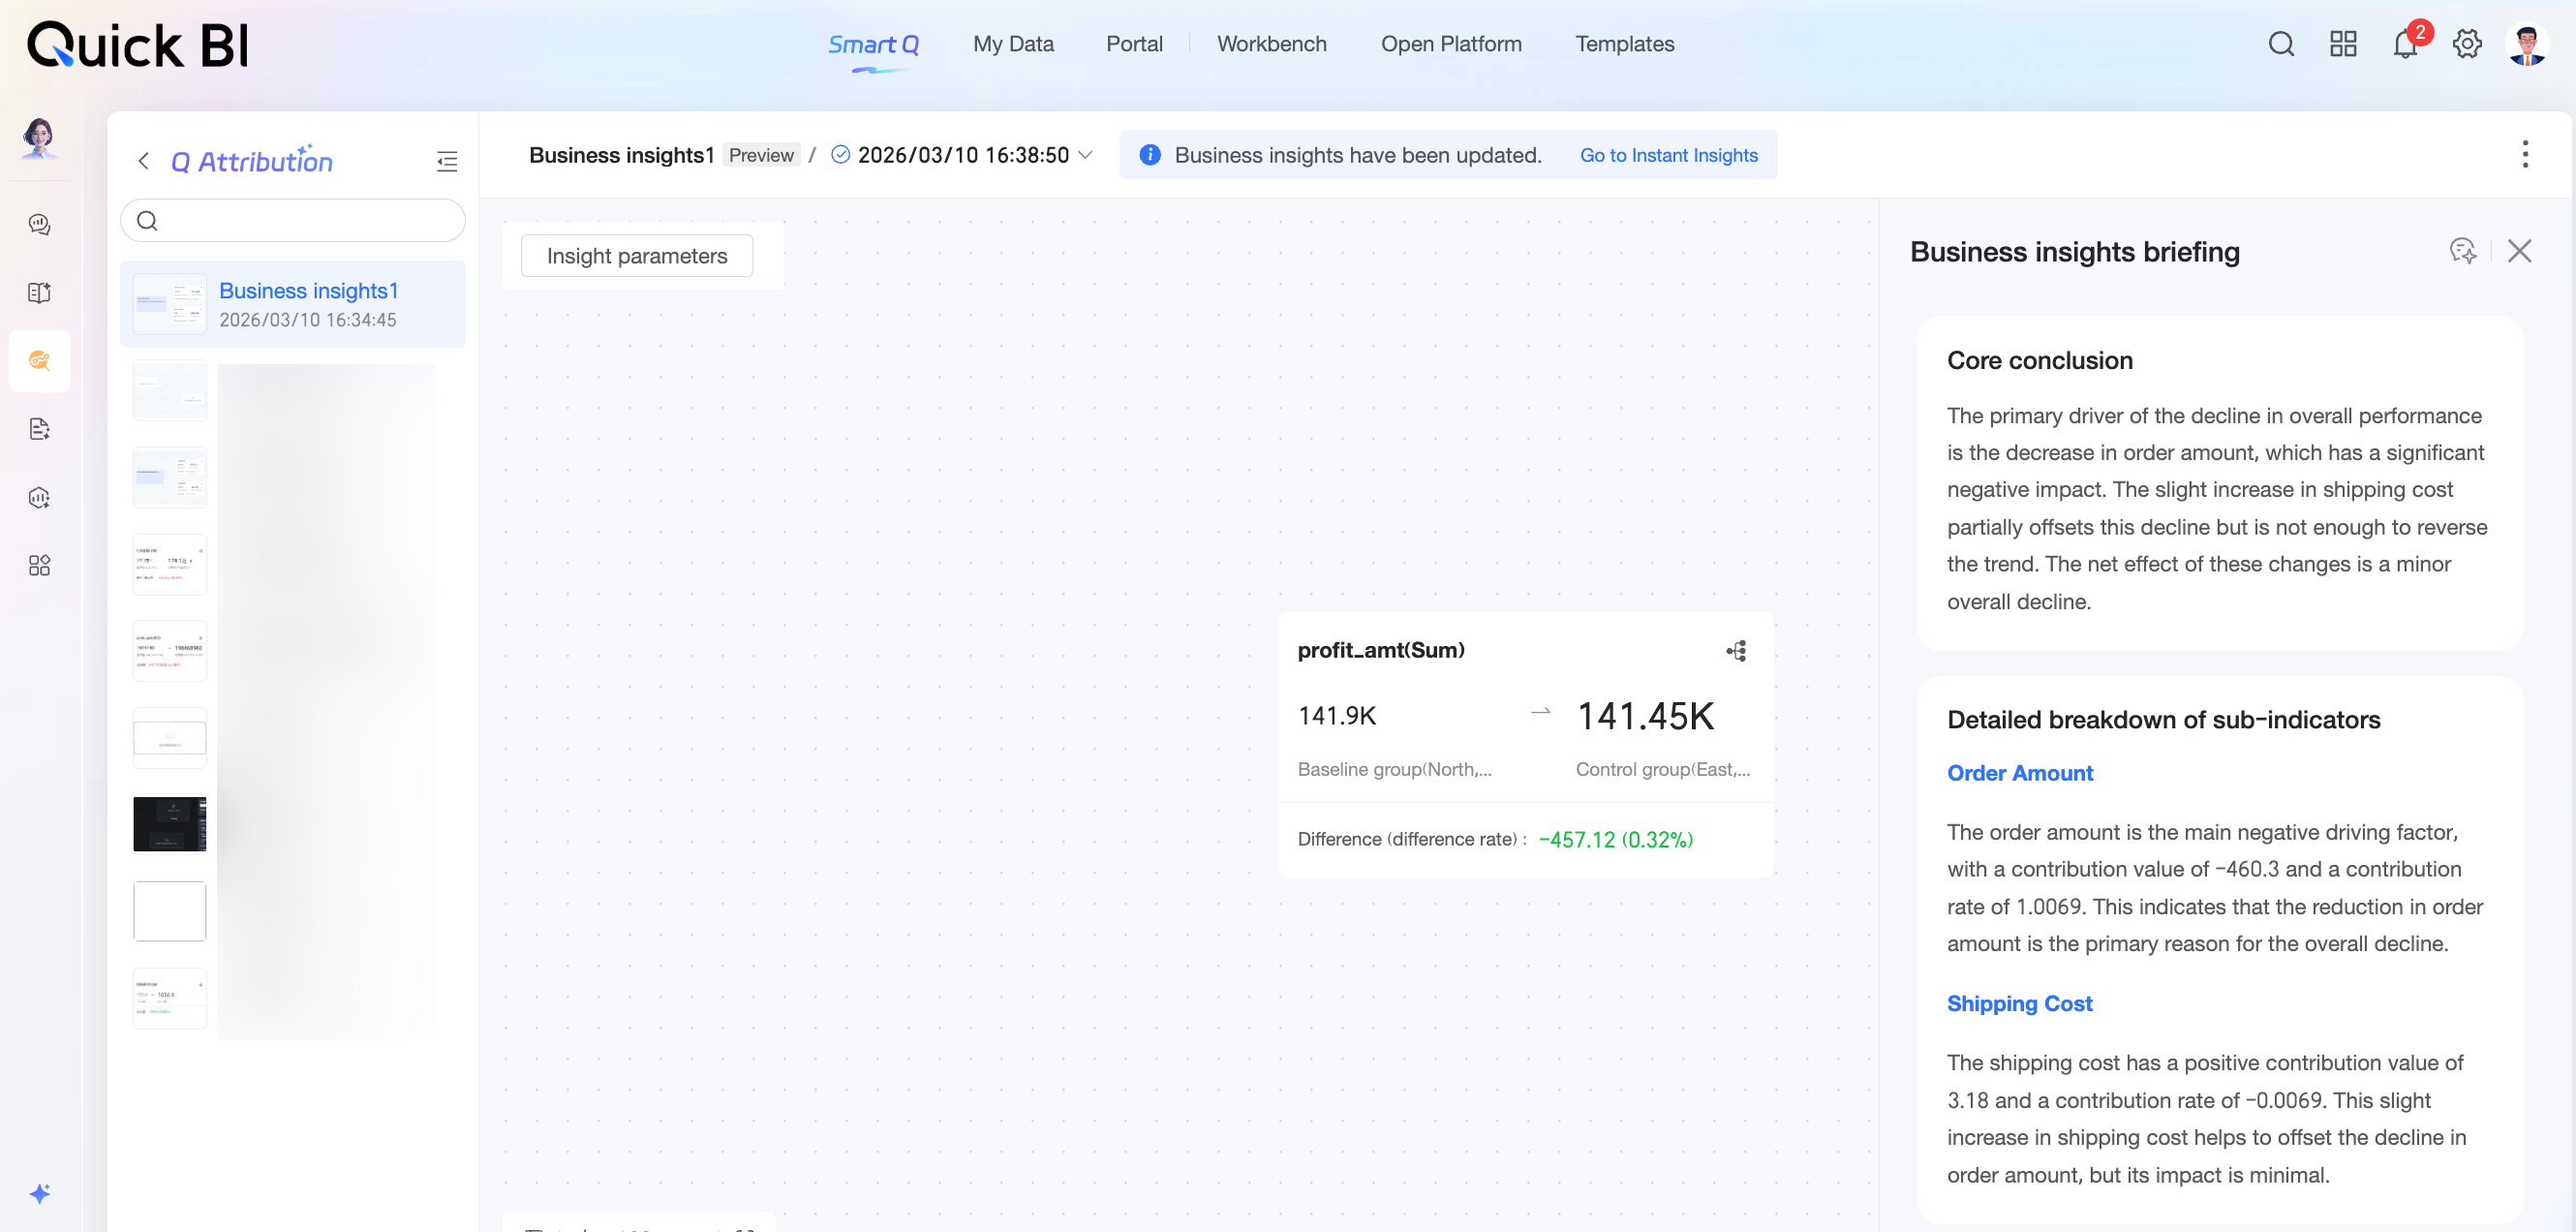Click the blue info icon in update notice

coord(1150,154)
